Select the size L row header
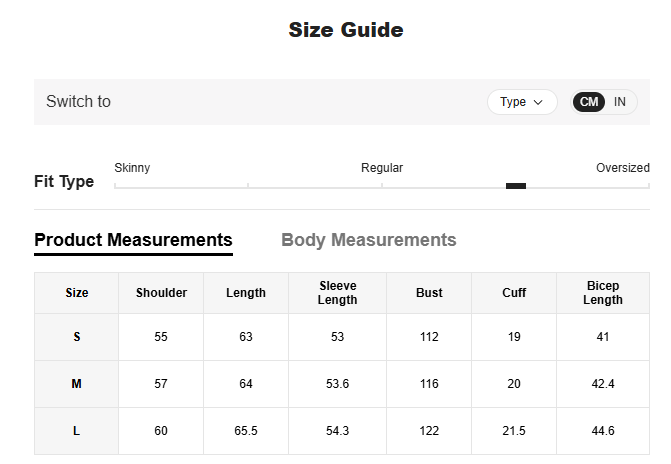This screenshot has height=464, width=671. click(x=77, y=431)
